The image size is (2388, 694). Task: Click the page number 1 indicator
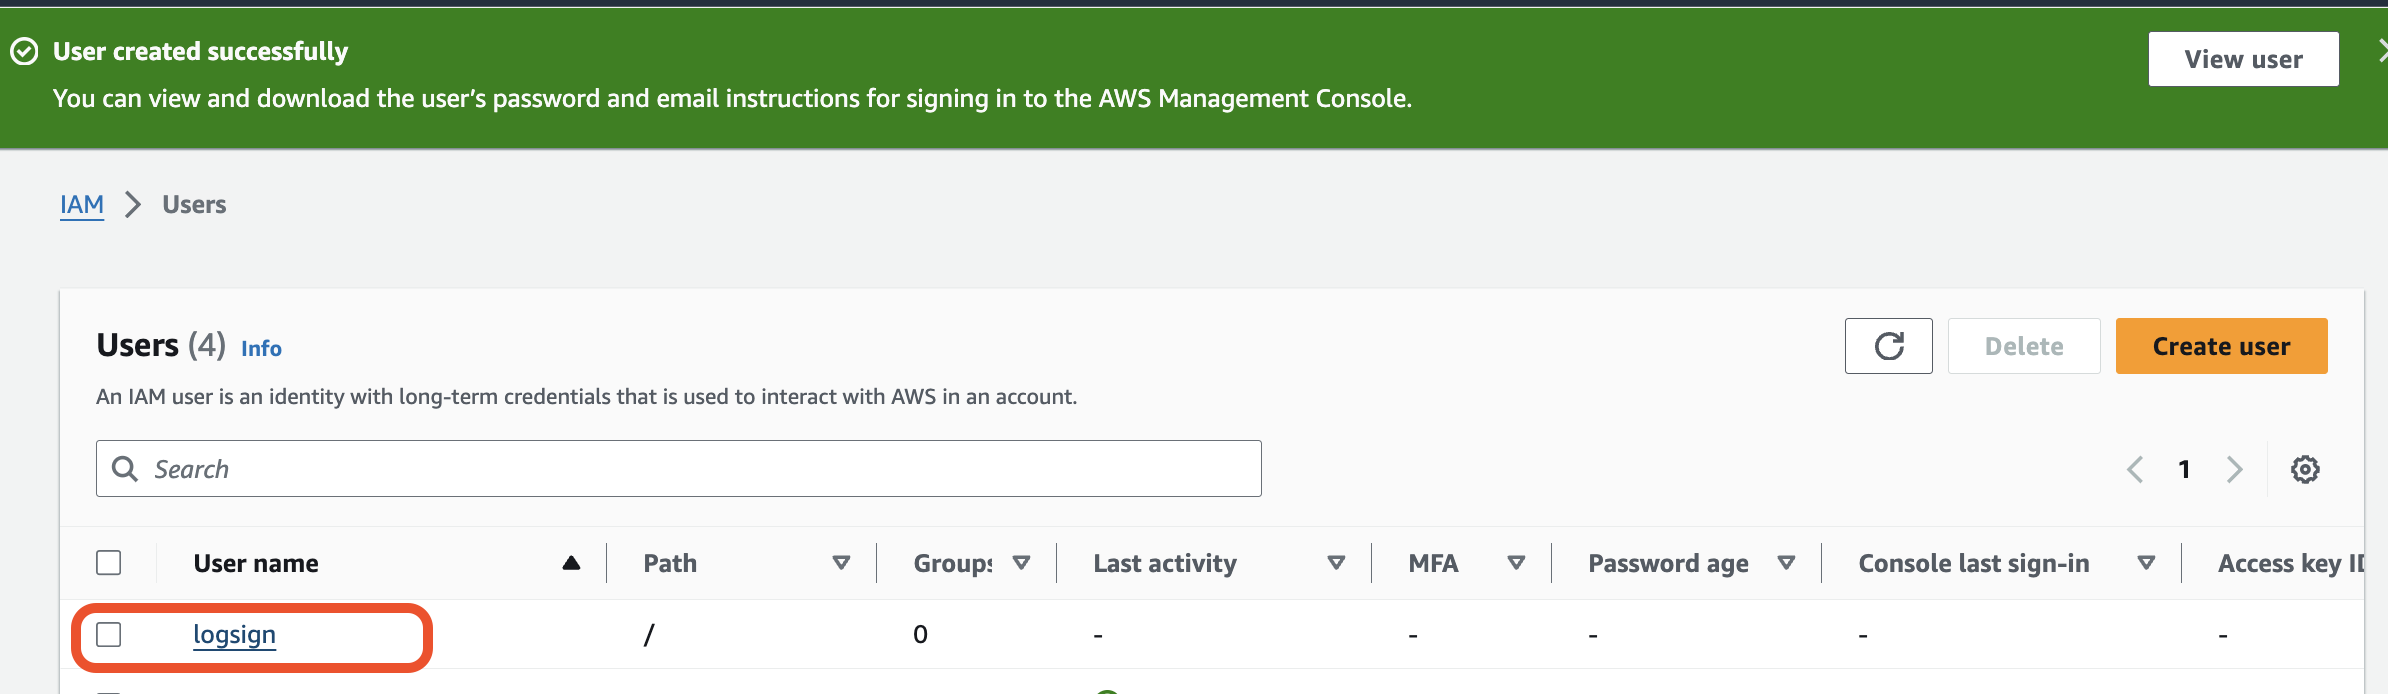tap(2184, 469)
